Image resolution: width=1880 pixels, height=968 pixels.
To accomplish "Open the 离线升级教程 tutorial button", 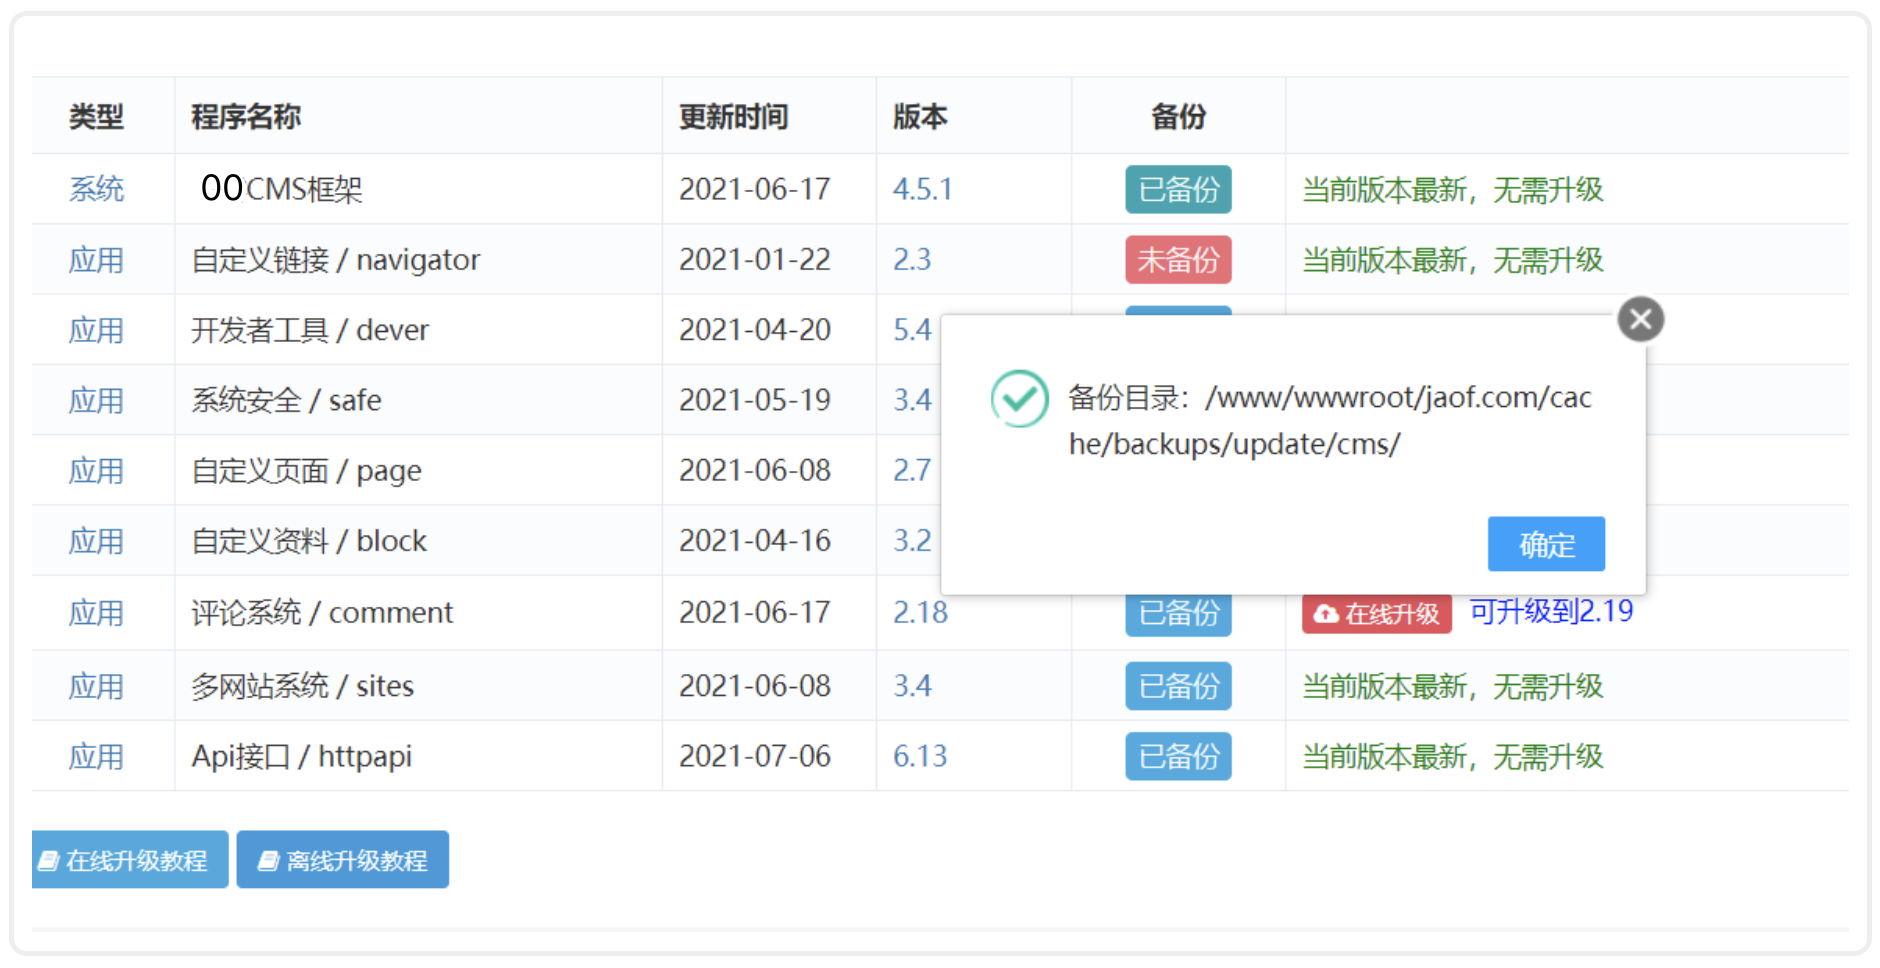I will click(343, 859).
